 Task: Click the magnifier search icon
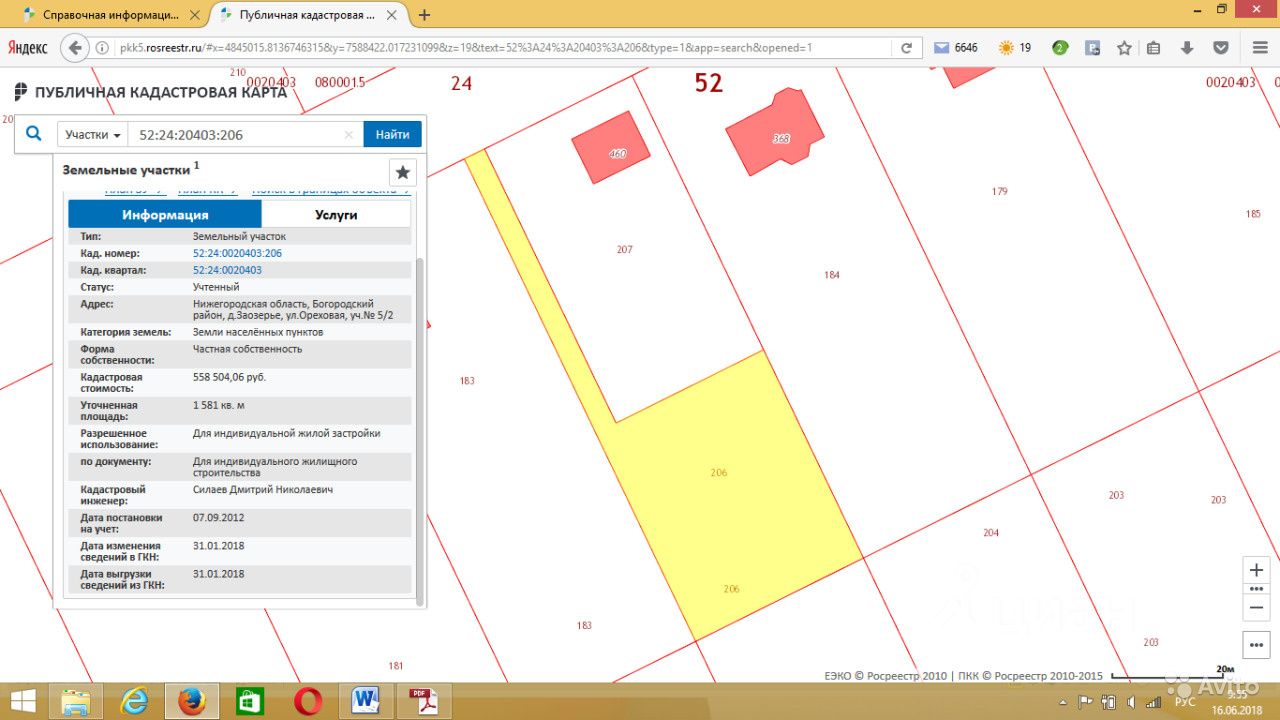point(33,133)
